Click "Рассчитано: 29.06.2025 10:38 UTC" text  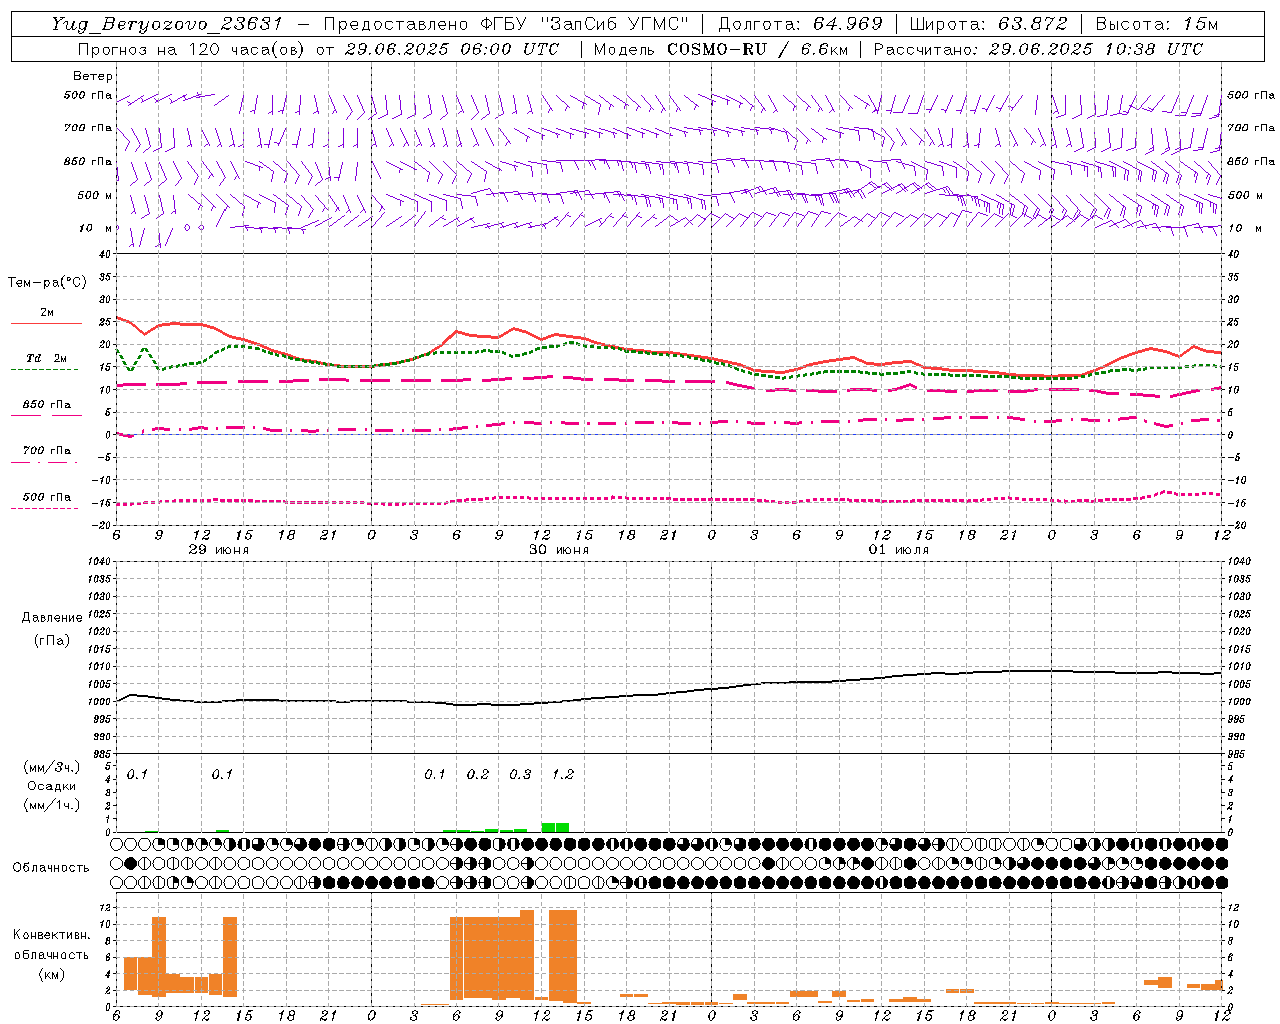point(1038,49)
